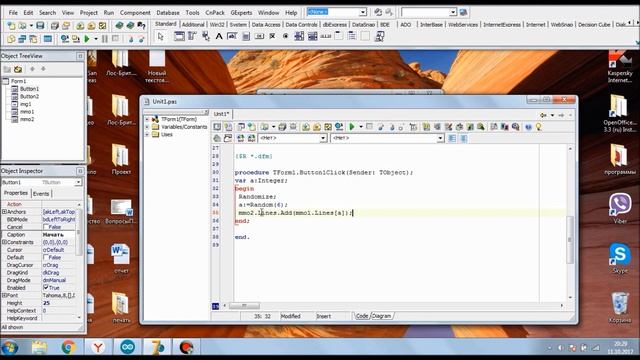
Task: Expand the Anchors property
Action: [x=4, y=212]
